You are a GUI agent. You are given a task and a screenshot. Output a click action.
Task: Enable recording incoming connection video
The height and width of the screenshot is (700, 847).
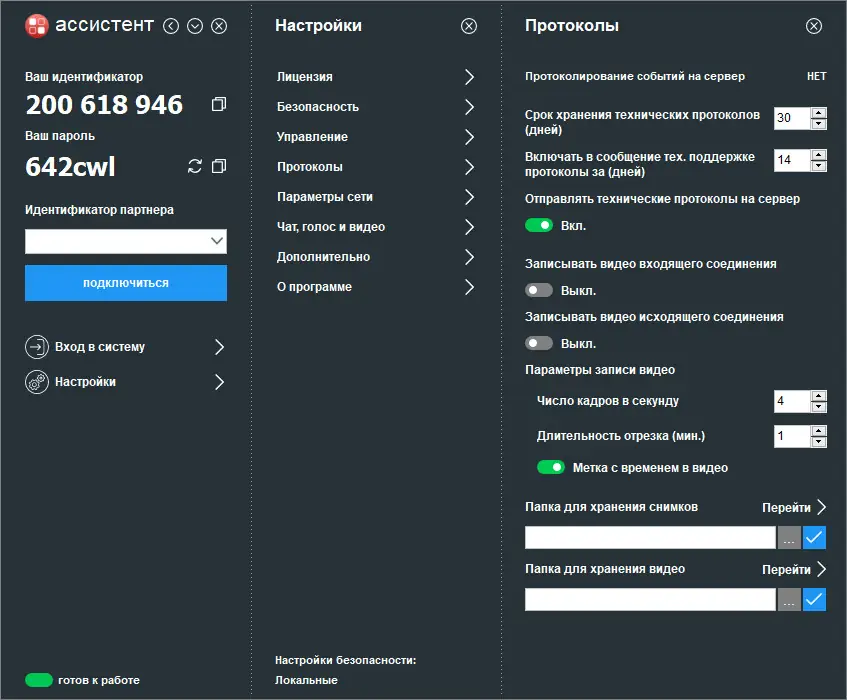[x=539, y=291]
